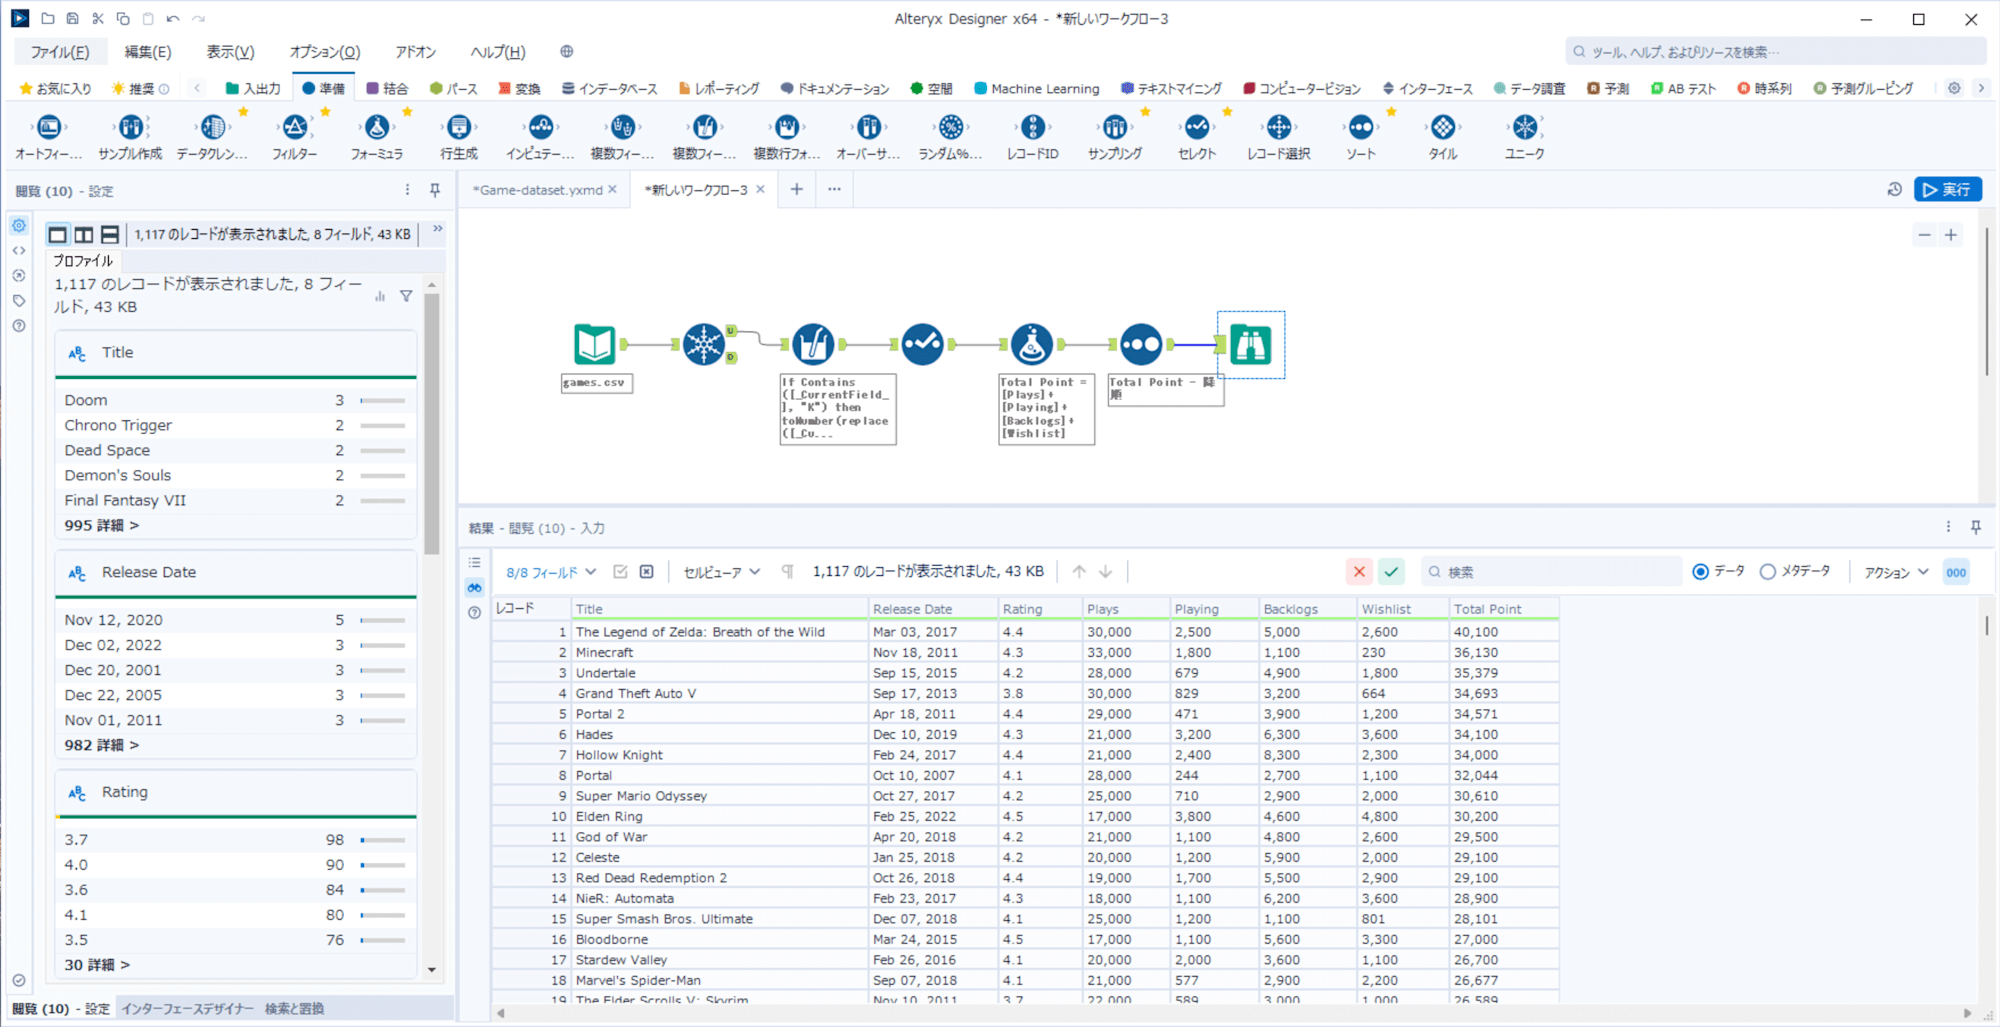Click the red X cancel button
Viewport: 2000px width, 1027px height.
(1359, 572)
